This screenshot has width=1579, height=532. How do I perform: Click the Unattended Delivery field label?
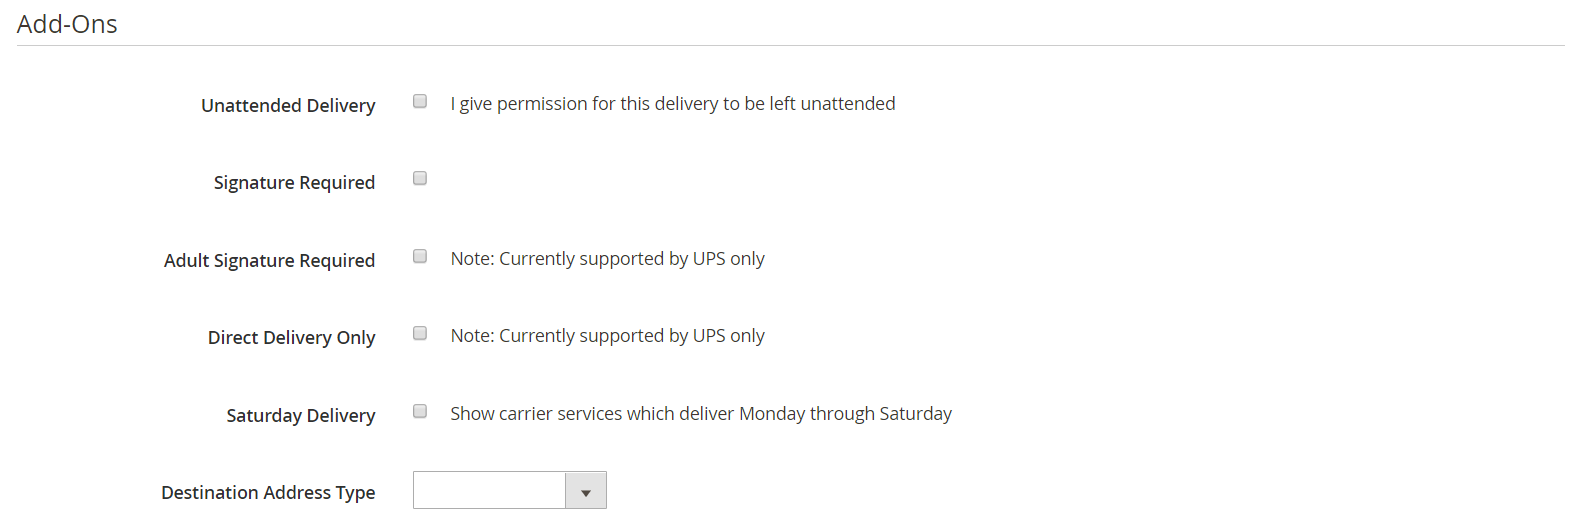(288, 106)
